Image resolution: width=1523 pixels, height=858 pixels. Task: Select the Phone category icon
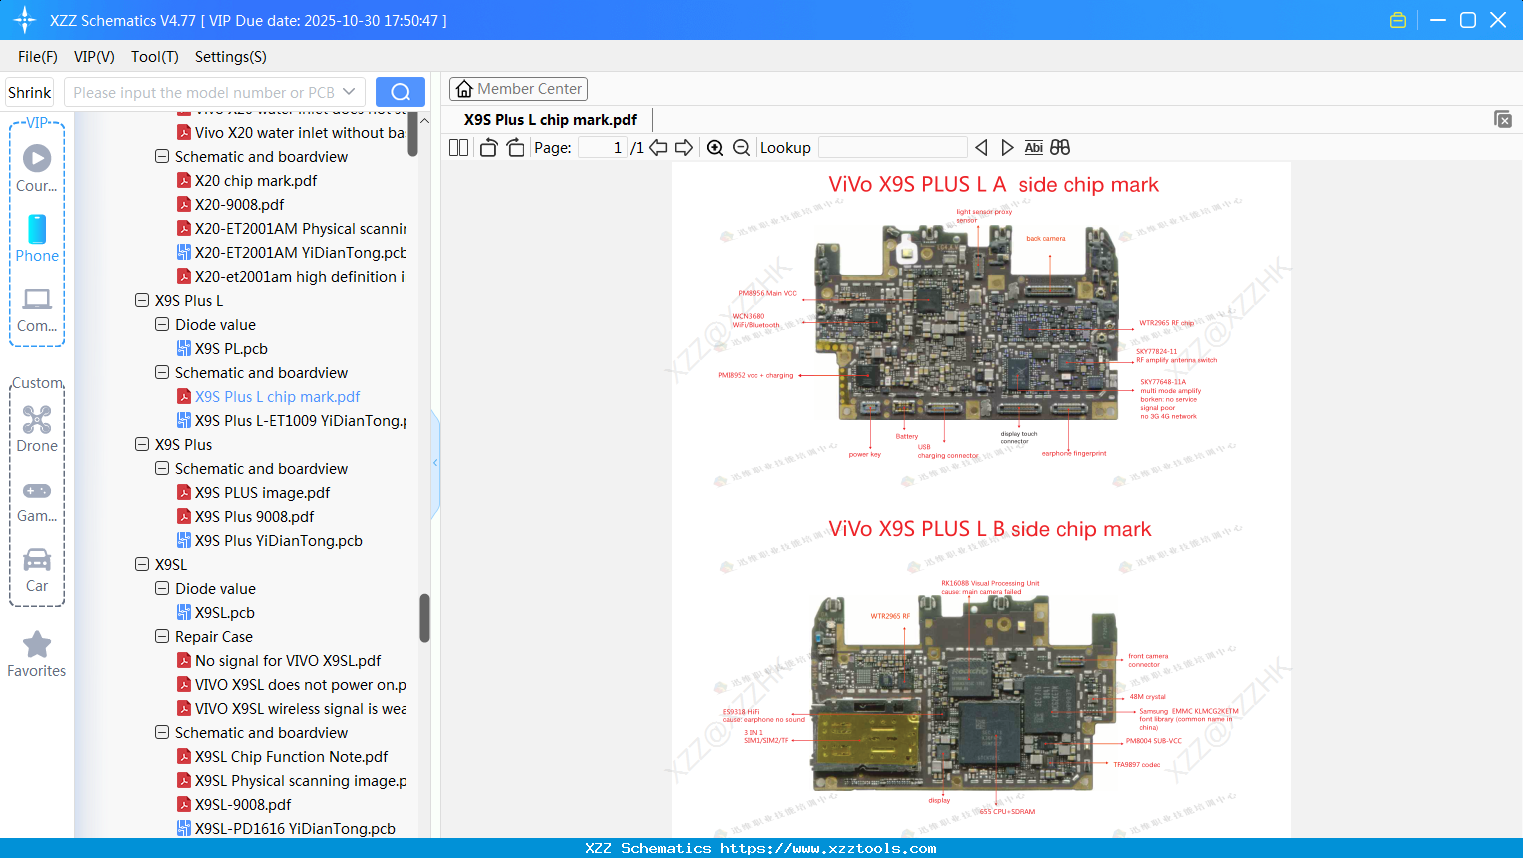37,238
